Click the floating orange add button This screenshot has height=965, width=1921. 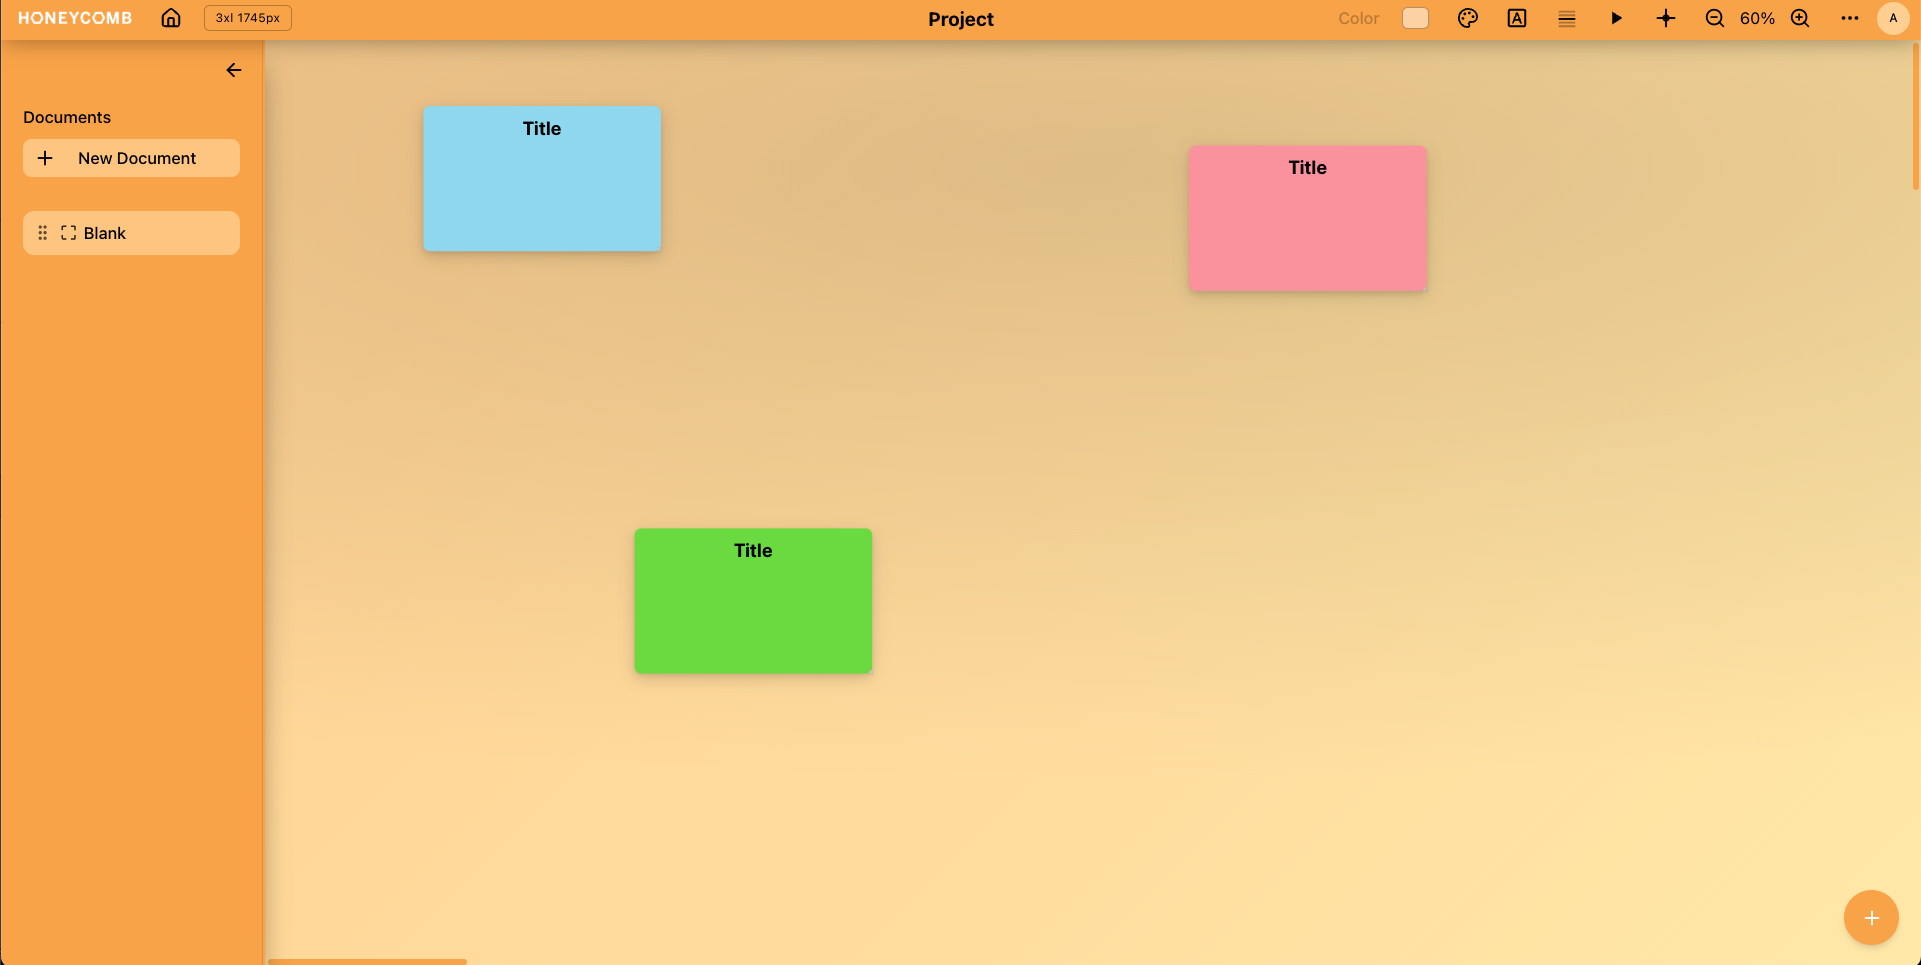click(1871, 918)
